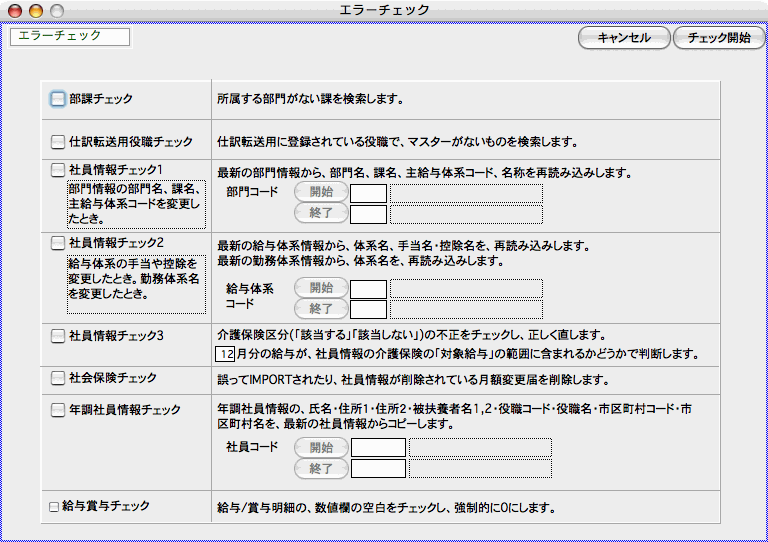Click the キャンセル button
The height and width of the screenshot is (542, 768).
[623, 38]
